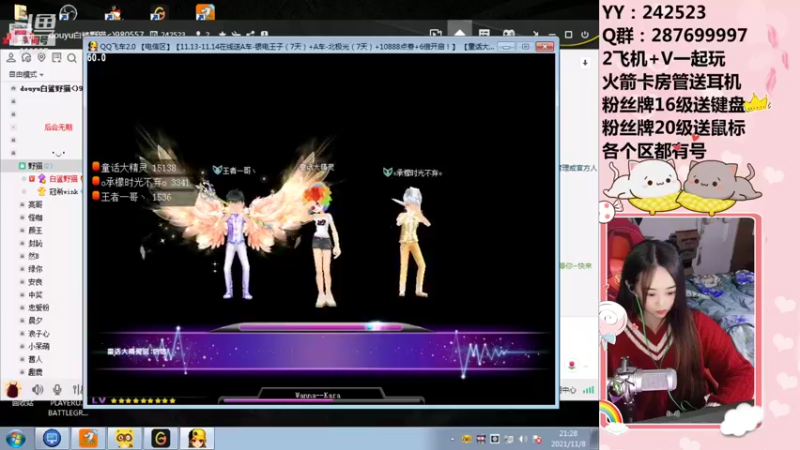Screen dimensions: 800x450
Task: Expand the 中奖 sub-channel
Action: [x=35, y=295]
